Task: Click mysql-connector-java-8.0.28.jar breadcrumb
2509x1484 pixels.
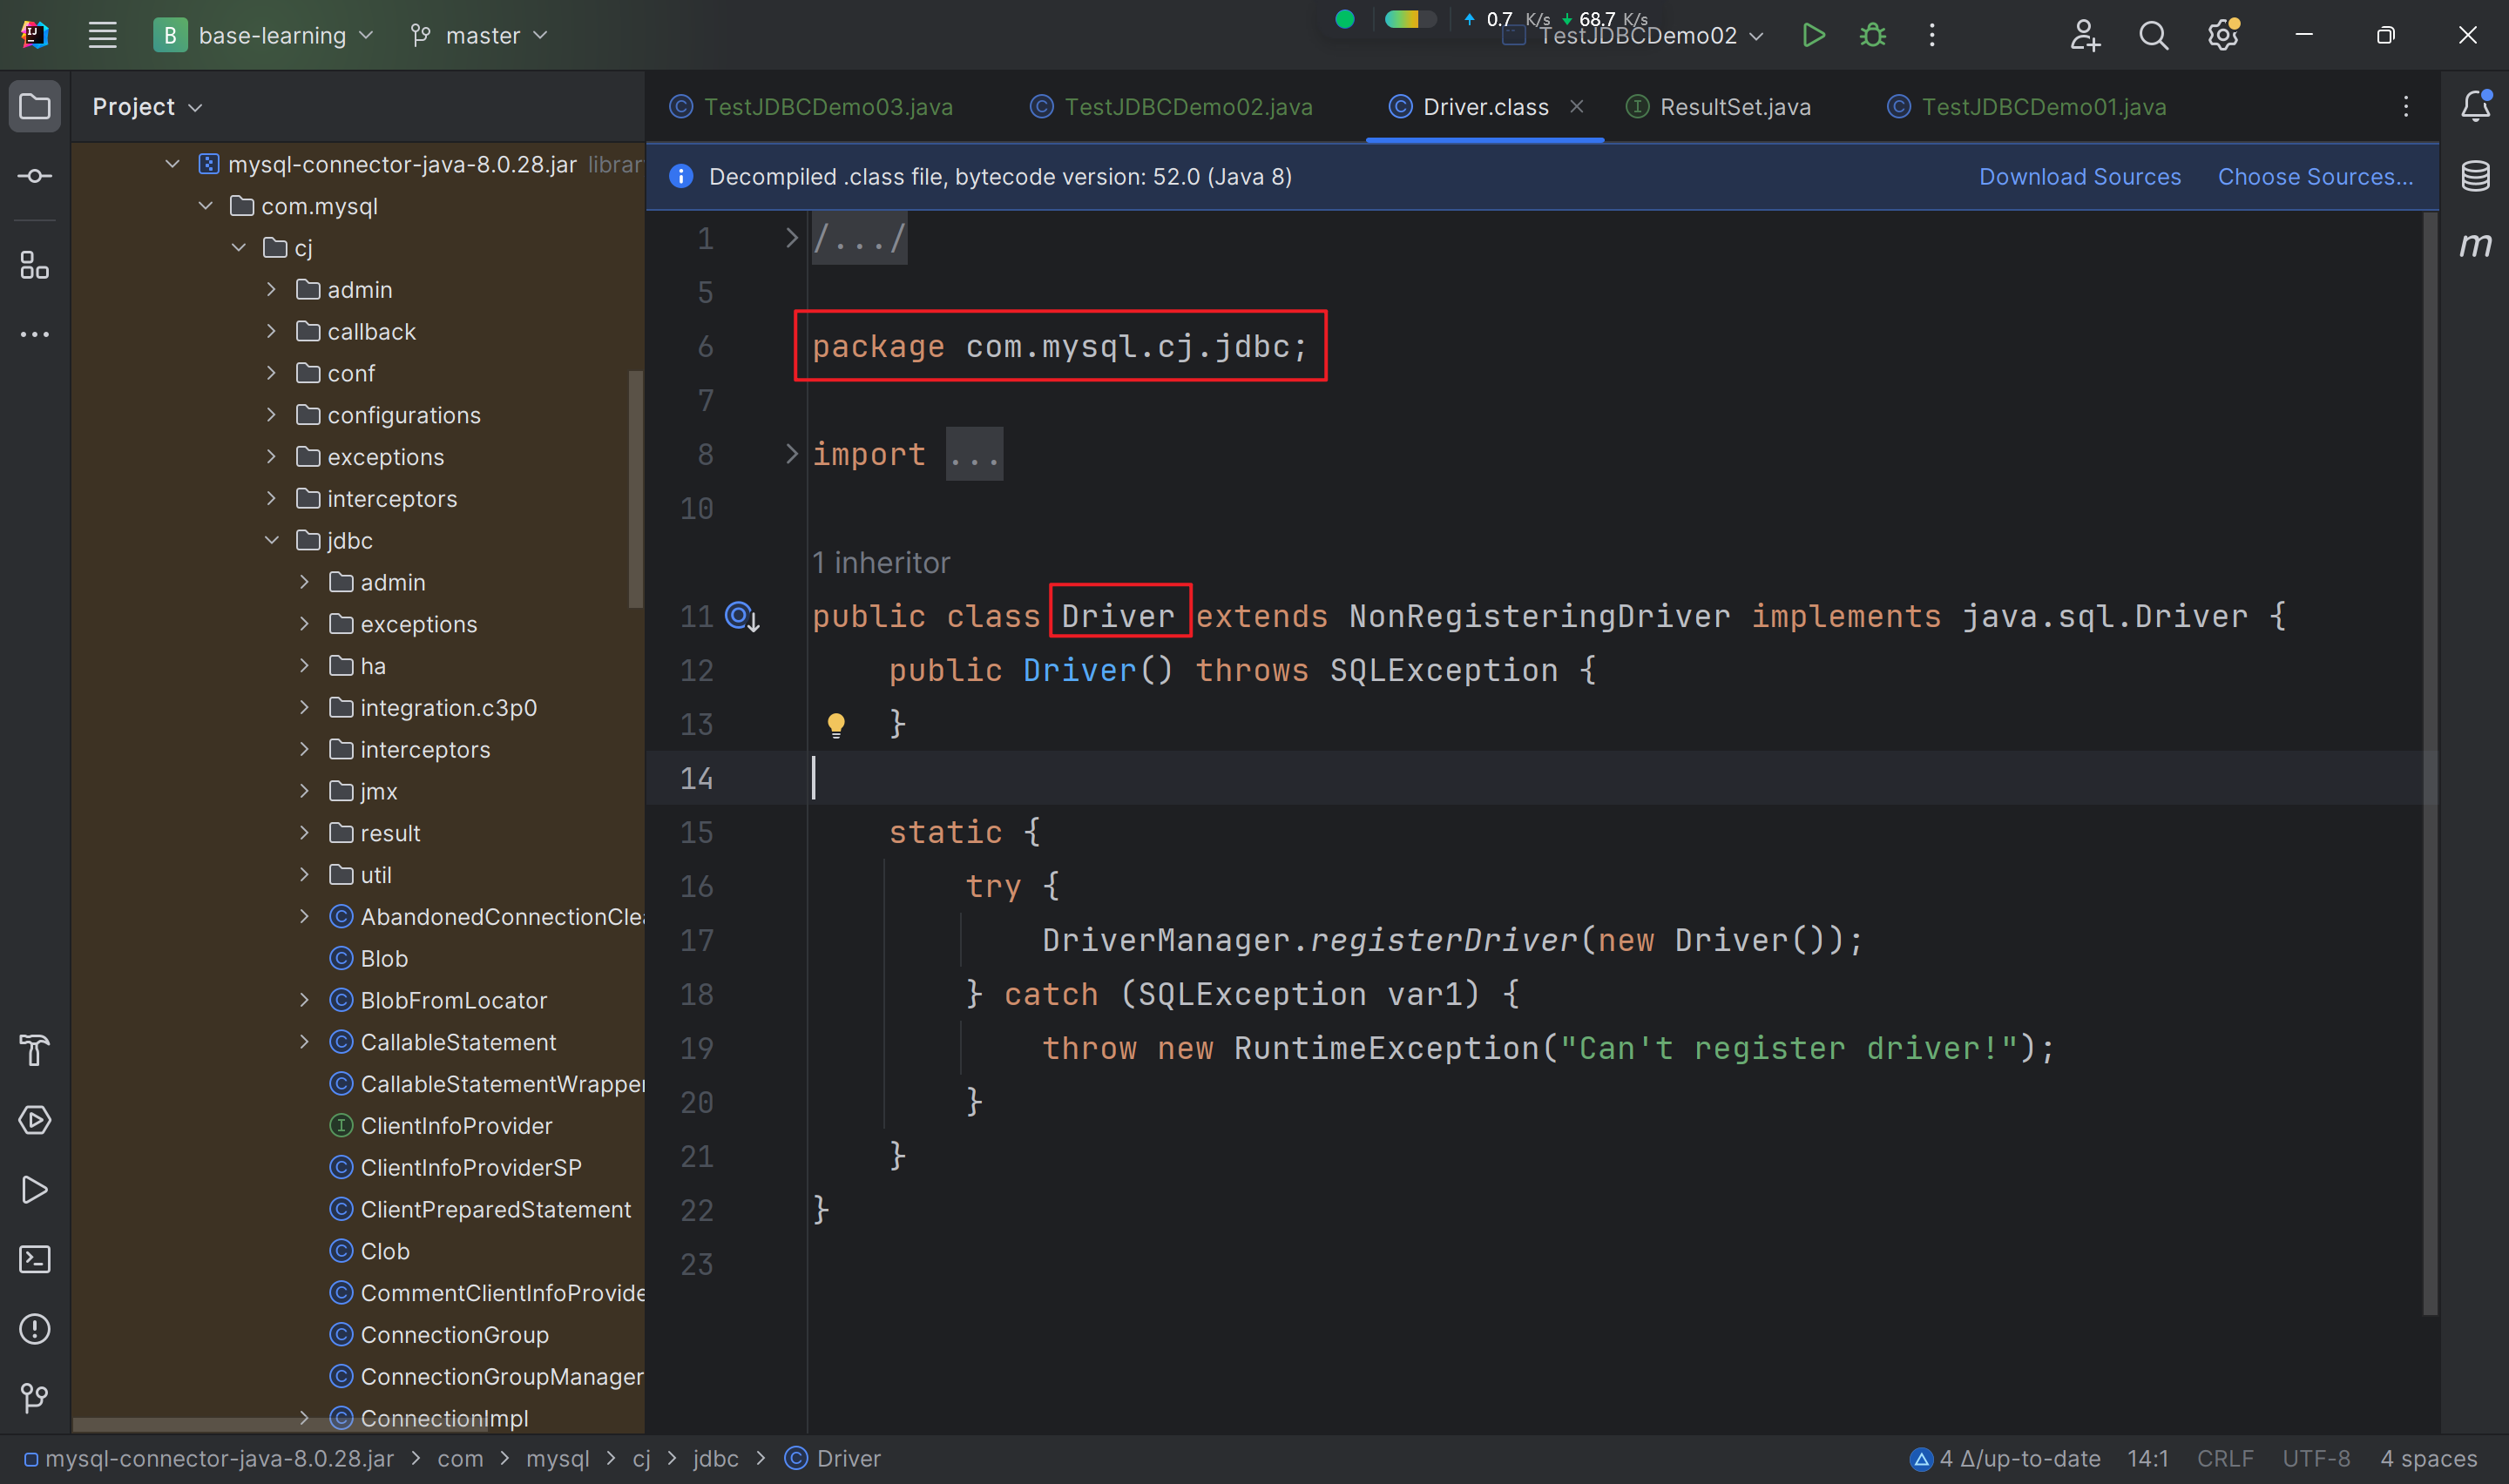Action: [x=208, y=1458]
